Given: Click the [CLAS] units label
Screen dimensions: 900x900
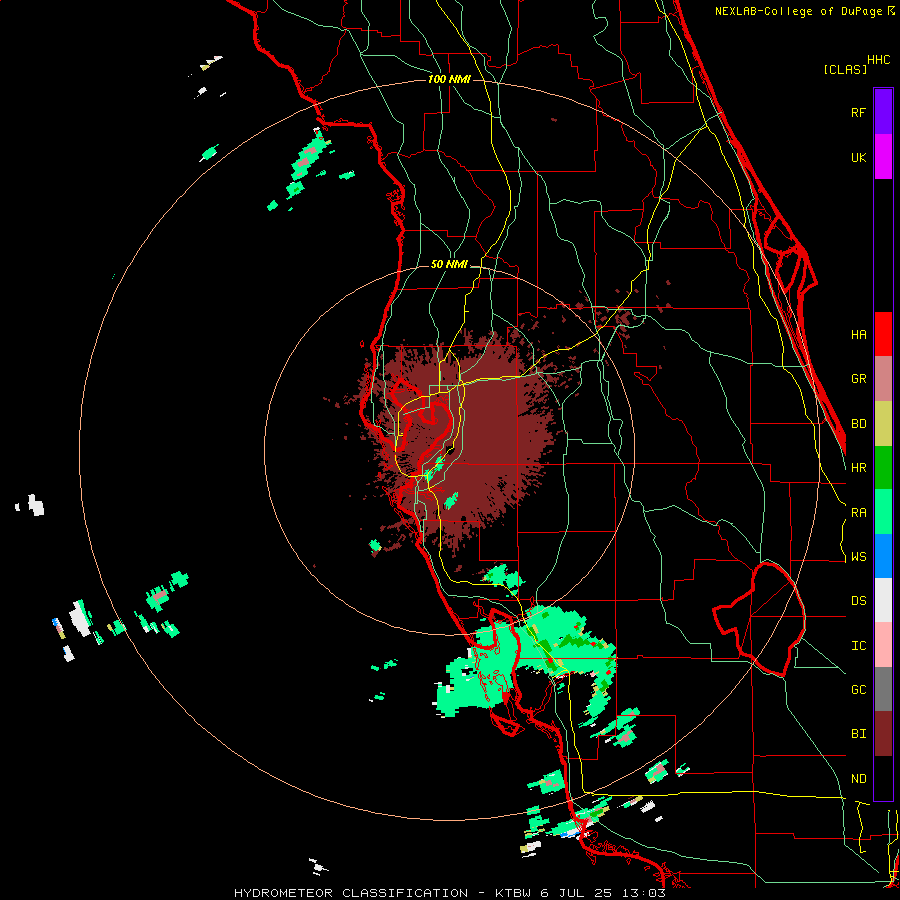Looking at the screenshot, I should click(x=845, y=69).
